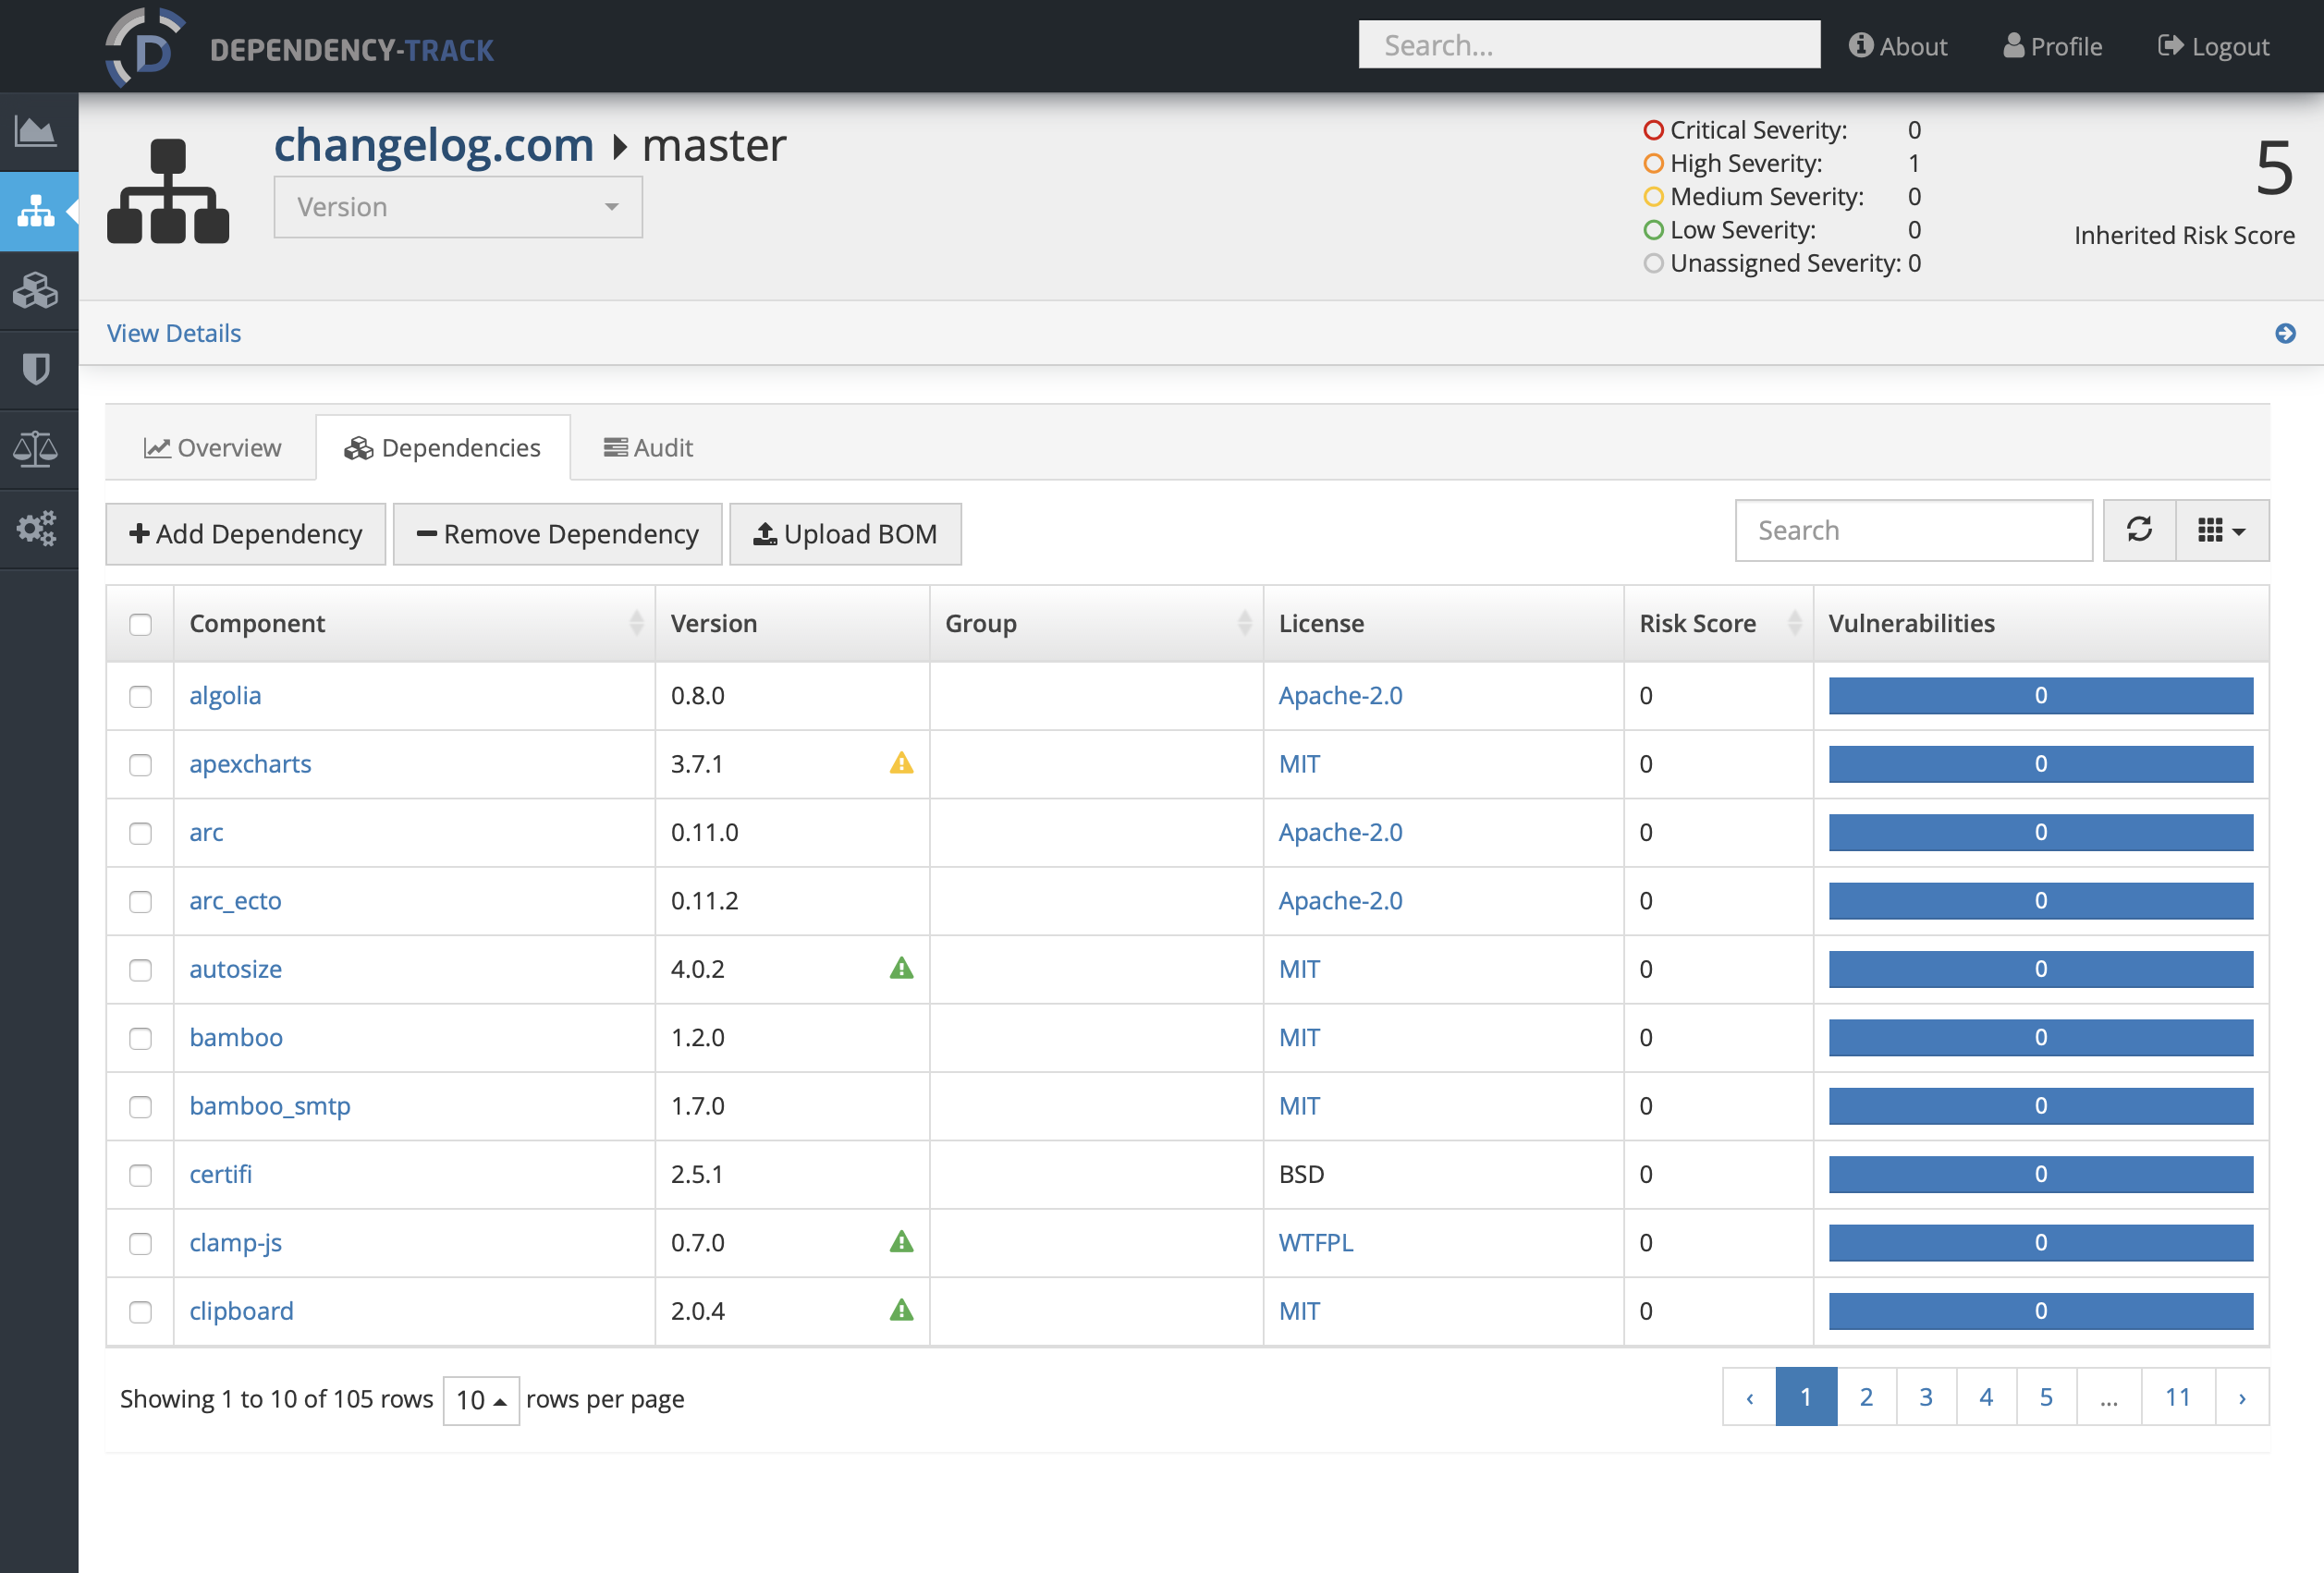Click the View Details link
Screen dimensions: 2324x1573
tap(172, 332)
